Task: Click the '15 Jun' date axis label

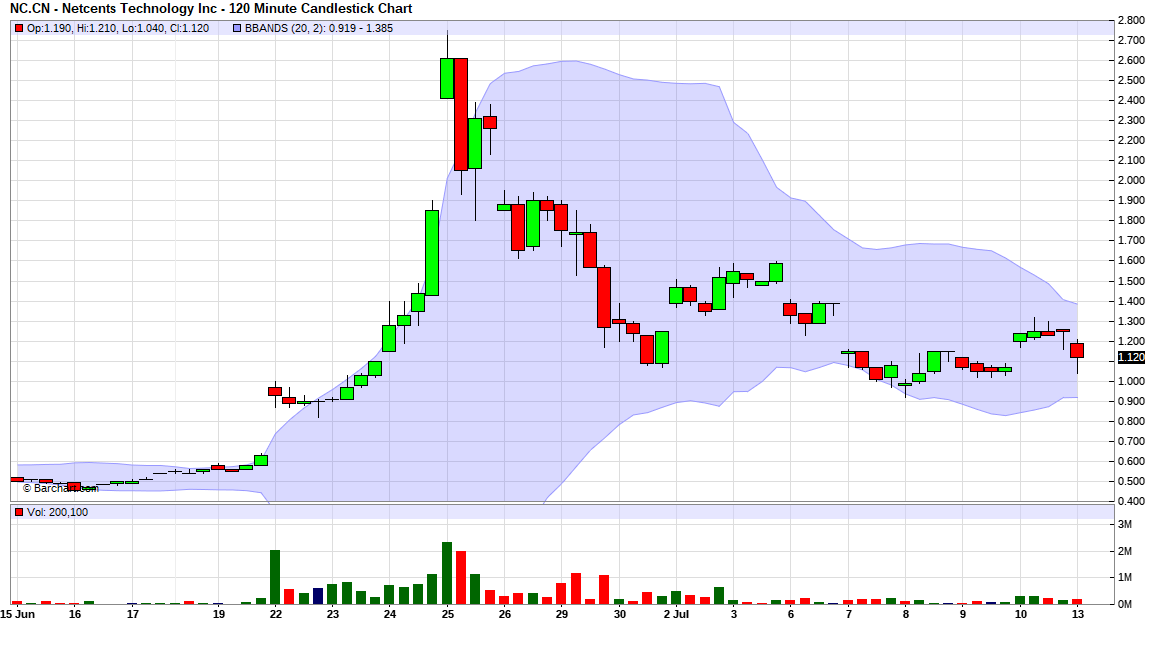Action: pos(17,614)
